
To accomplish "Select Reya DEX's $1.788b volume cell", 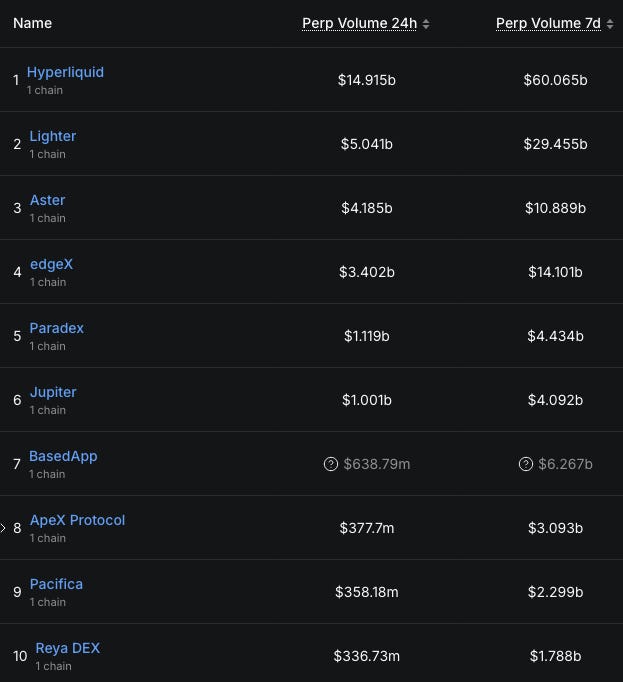I will [556, 656].
